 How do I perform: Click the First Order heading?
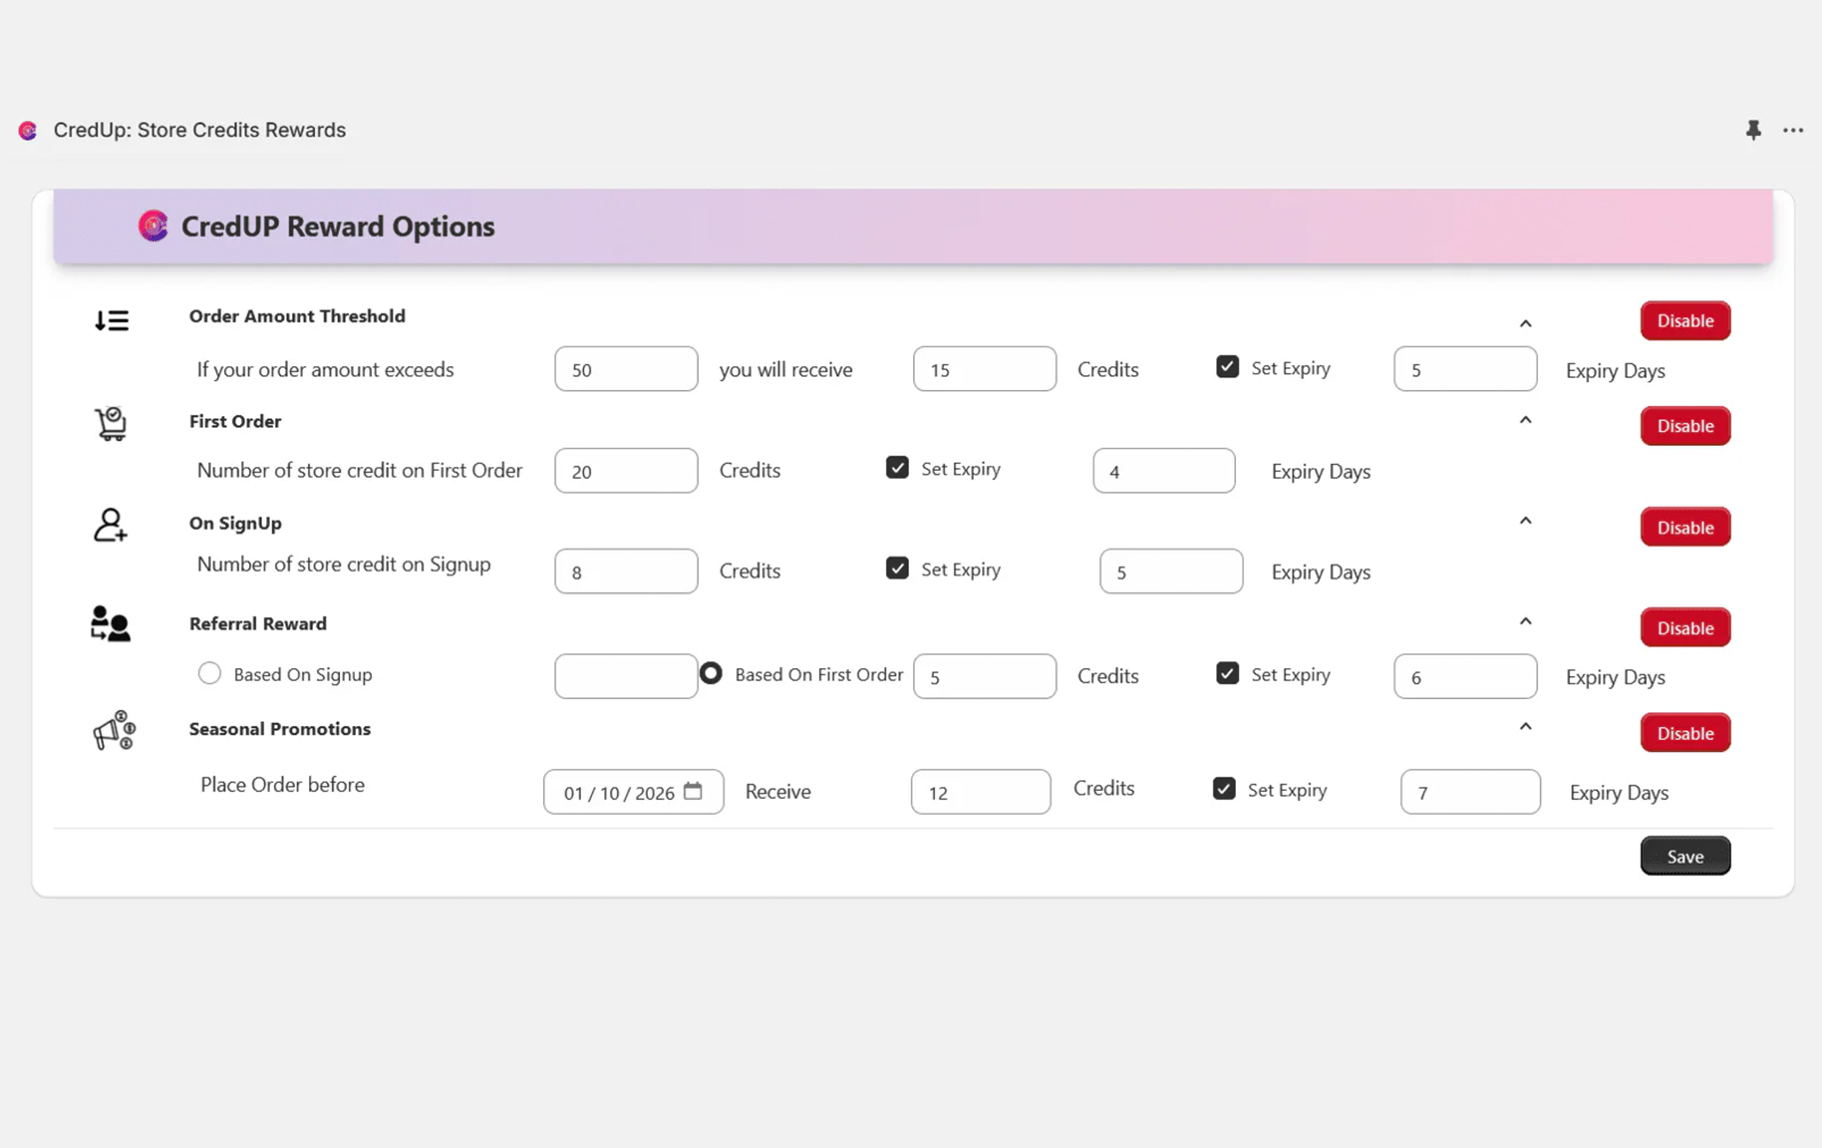tap(235, 421)
